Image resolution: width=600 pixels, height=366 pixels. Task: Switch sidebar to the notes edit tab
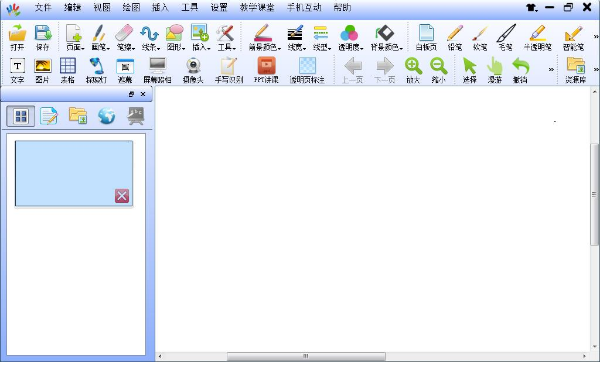coord(49,116)
